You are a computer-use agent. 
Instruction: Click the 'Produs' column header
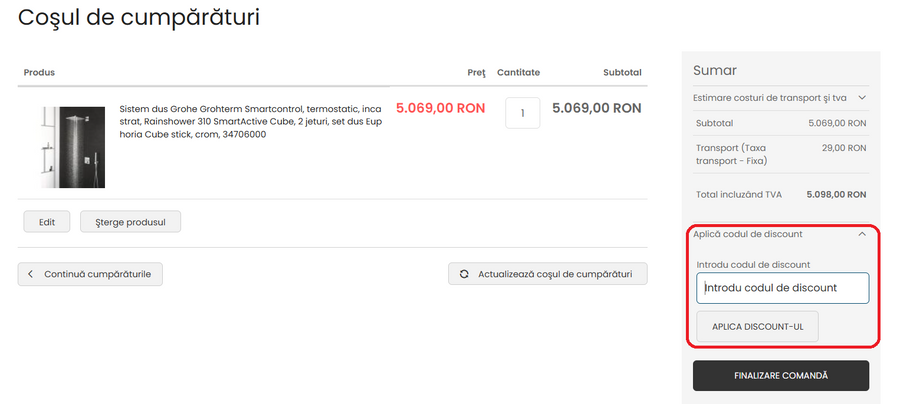point(40,73)
